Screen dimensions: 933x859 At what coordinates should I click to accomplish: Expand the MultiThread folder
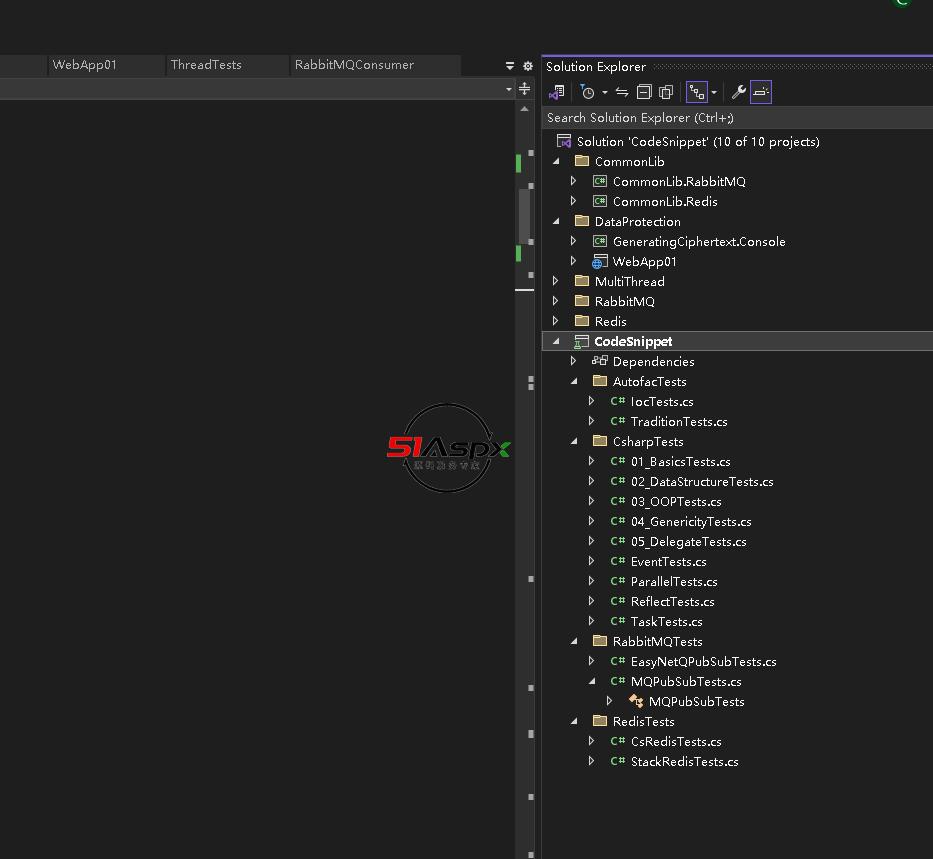coord(555,281)
